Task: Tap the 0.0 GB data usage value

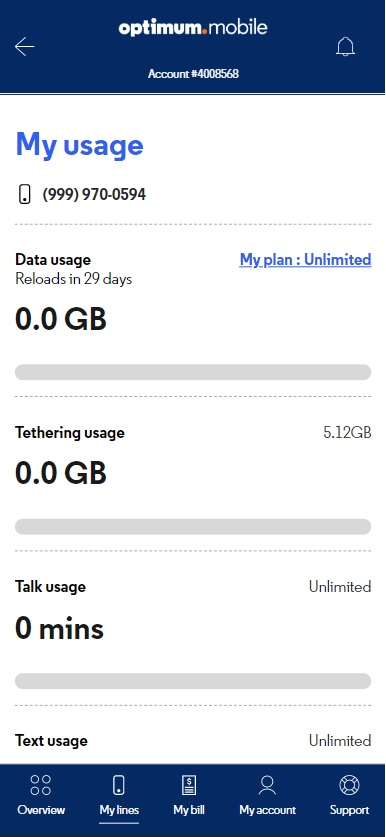Action: coord(61,319)
